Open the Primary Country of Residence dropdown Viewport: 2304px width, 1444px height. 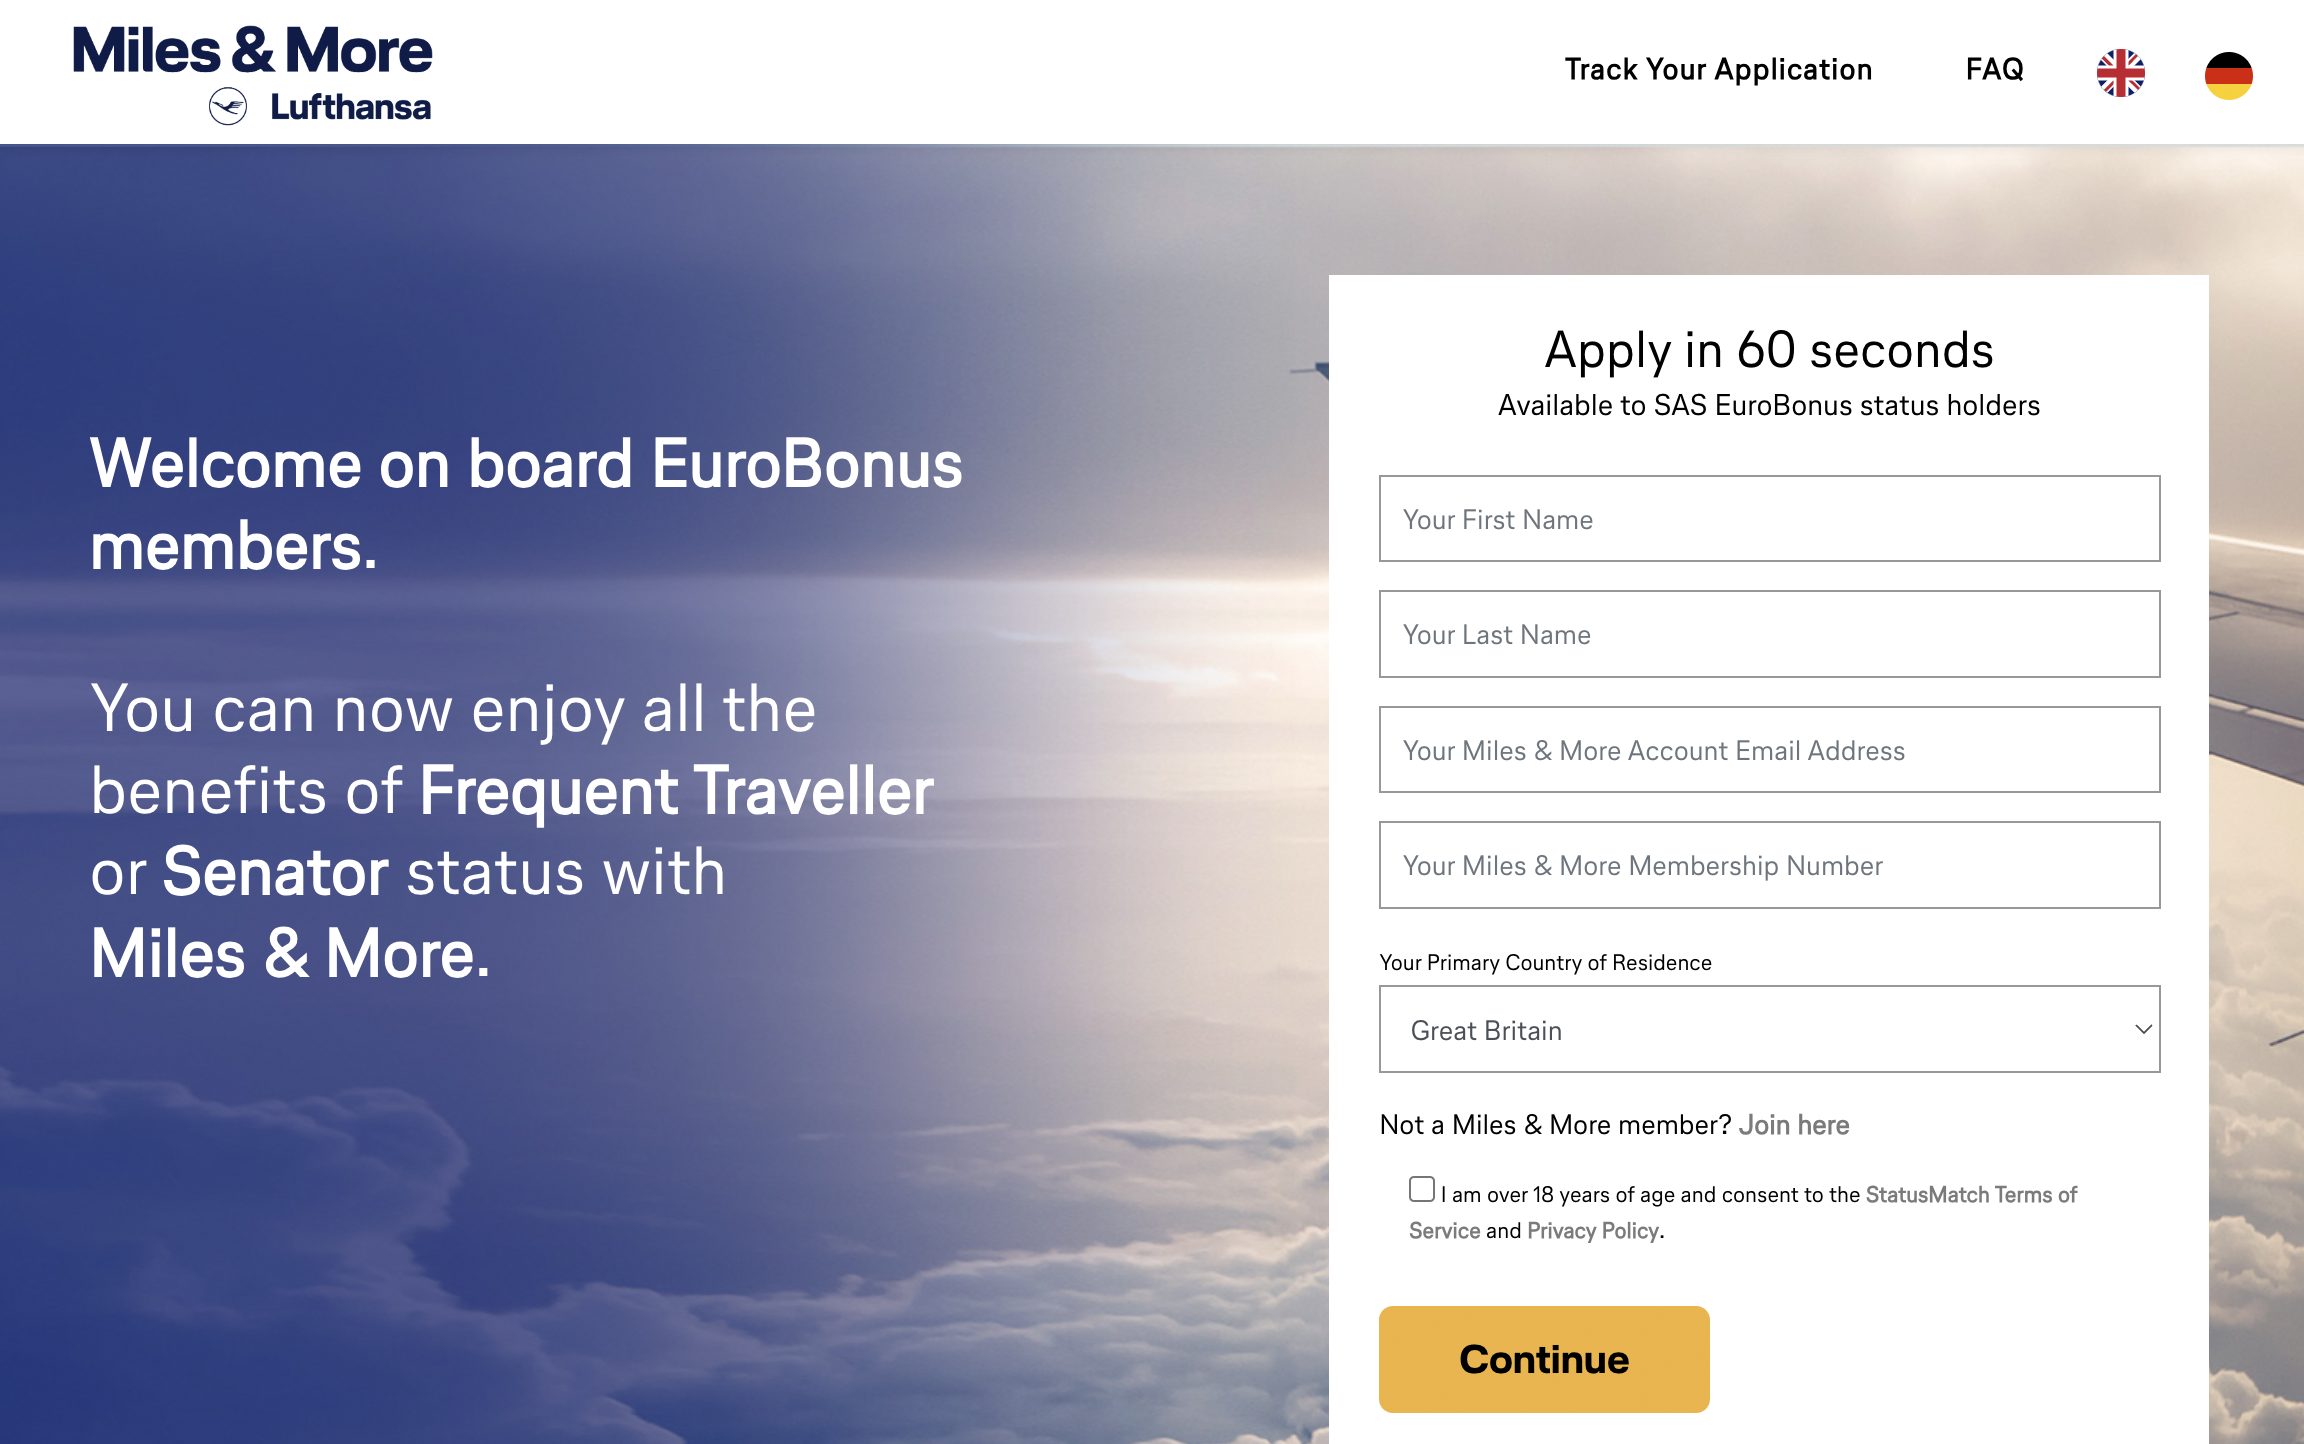point(1768,1029)
